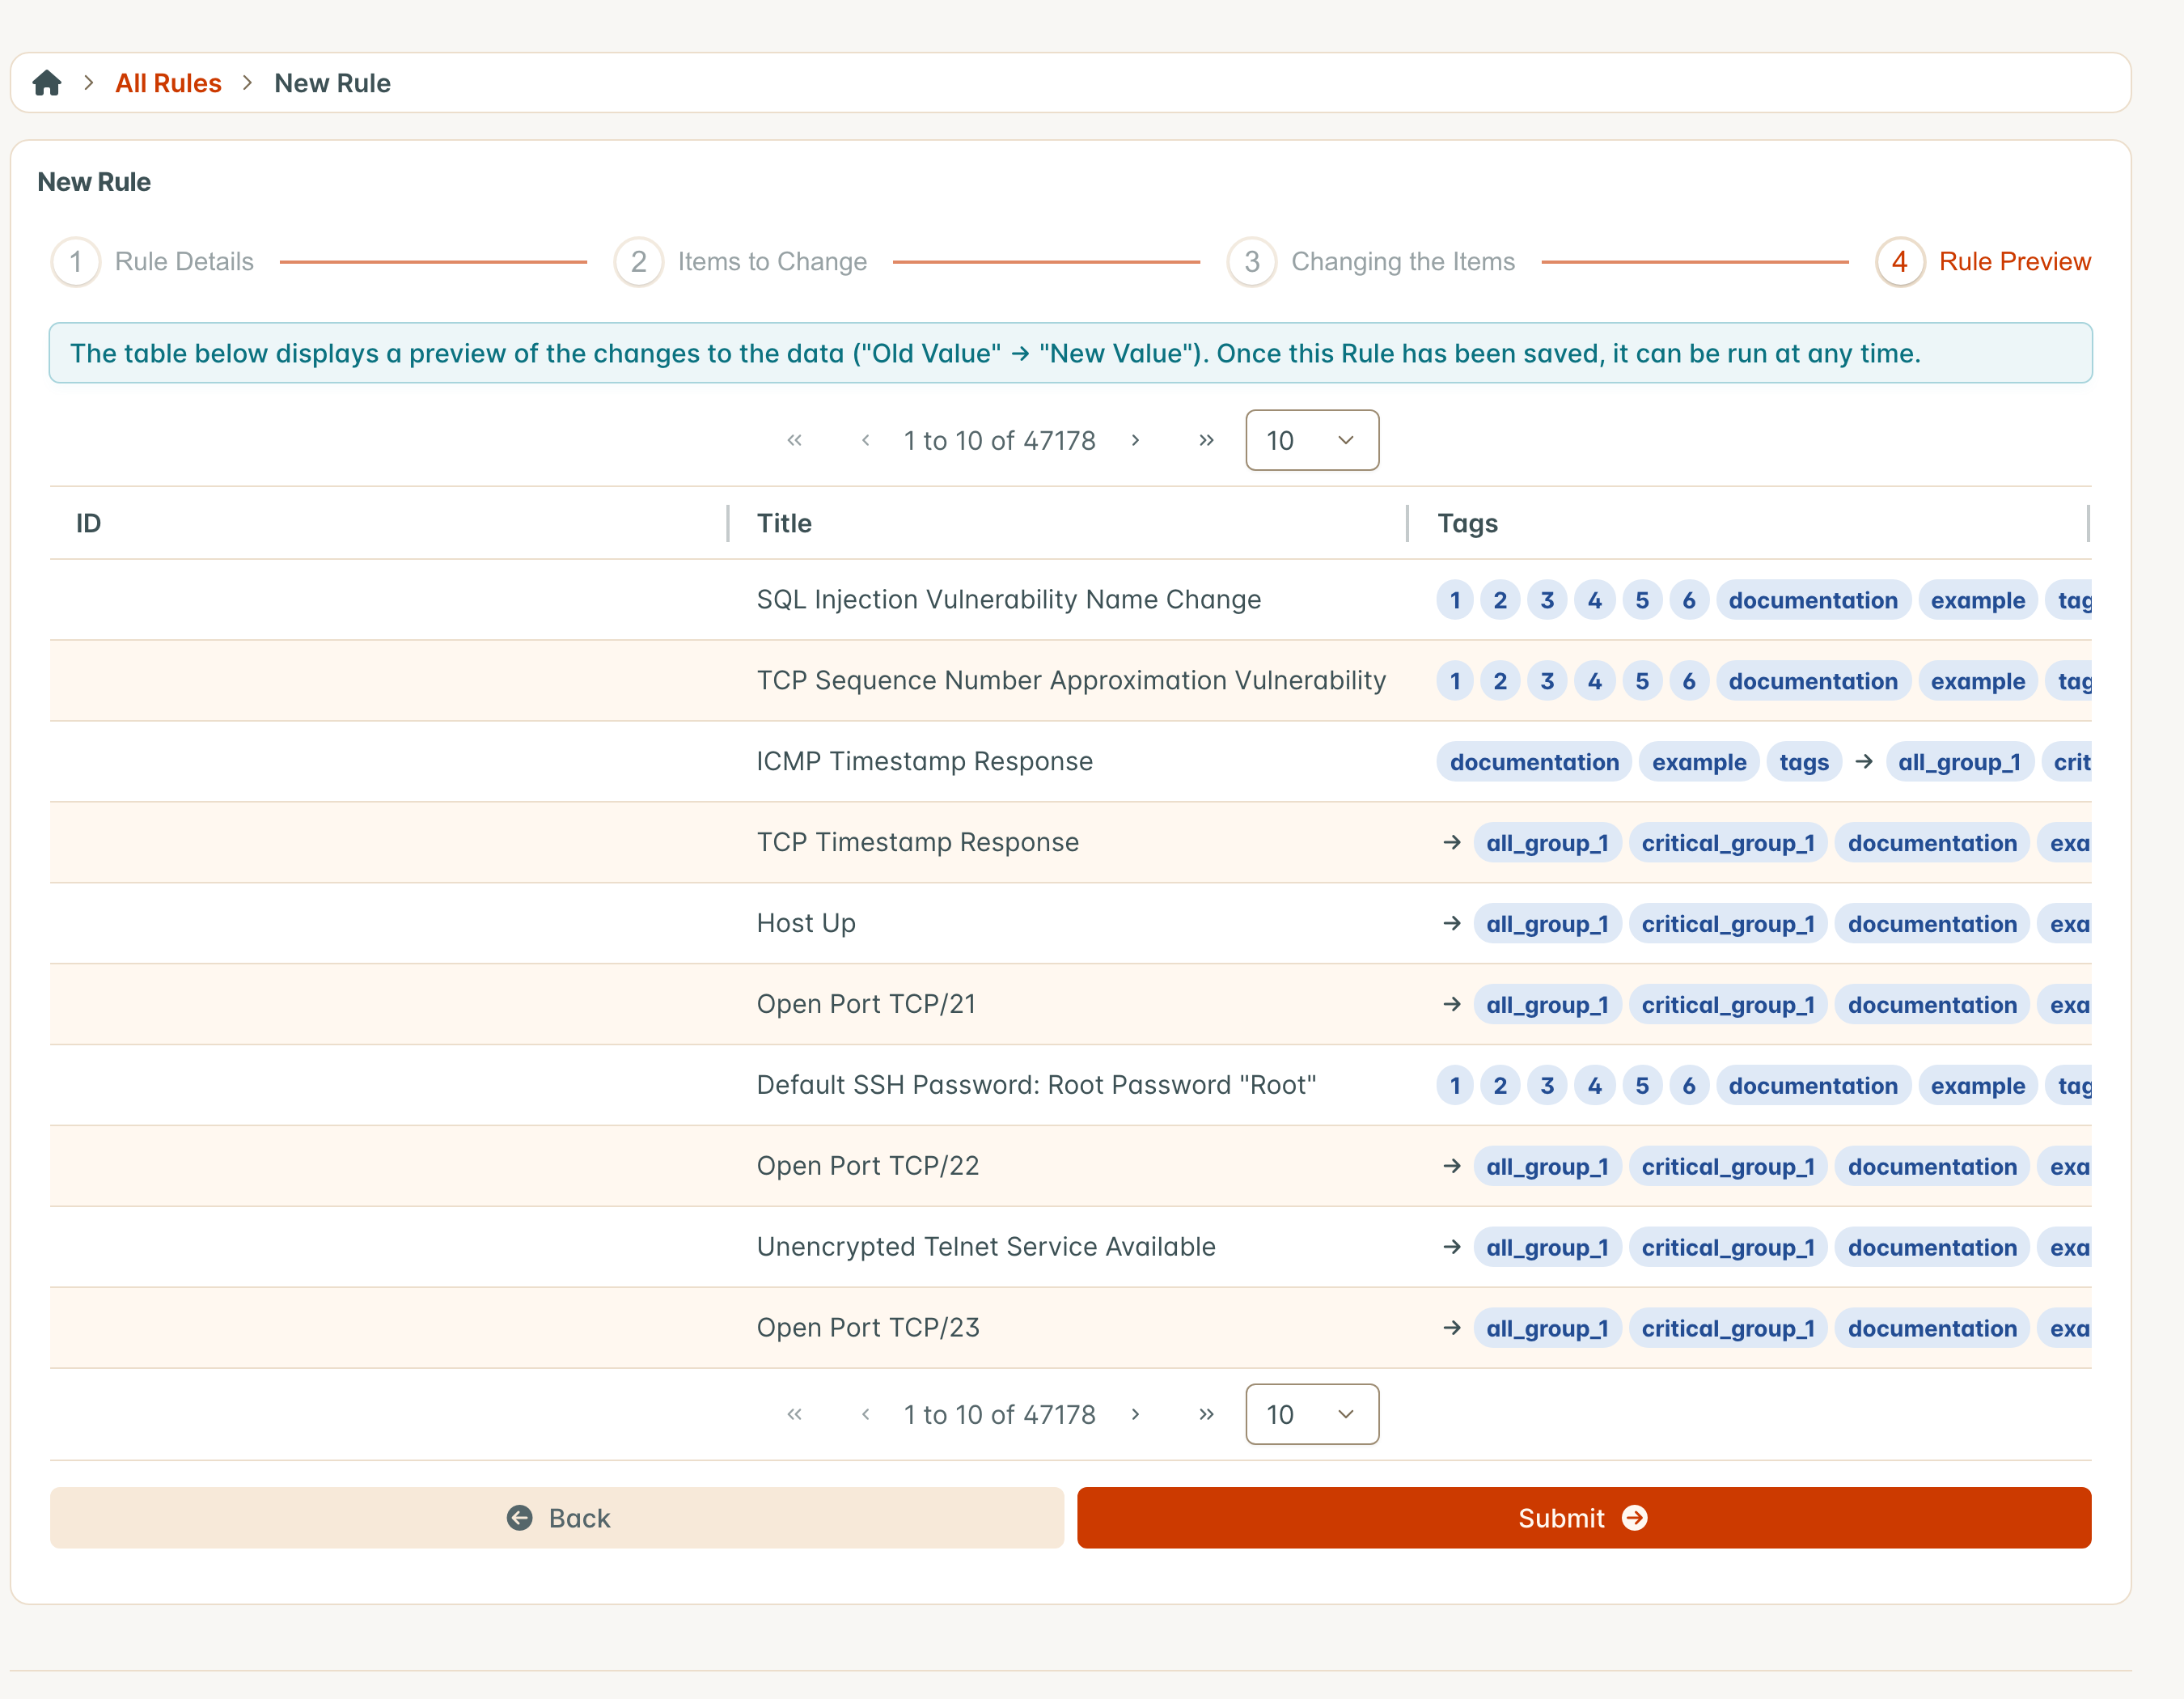This screenshot has height=1699, width=2184.
Task: Jump to first page in top paginator
Action: coord(794,440)
